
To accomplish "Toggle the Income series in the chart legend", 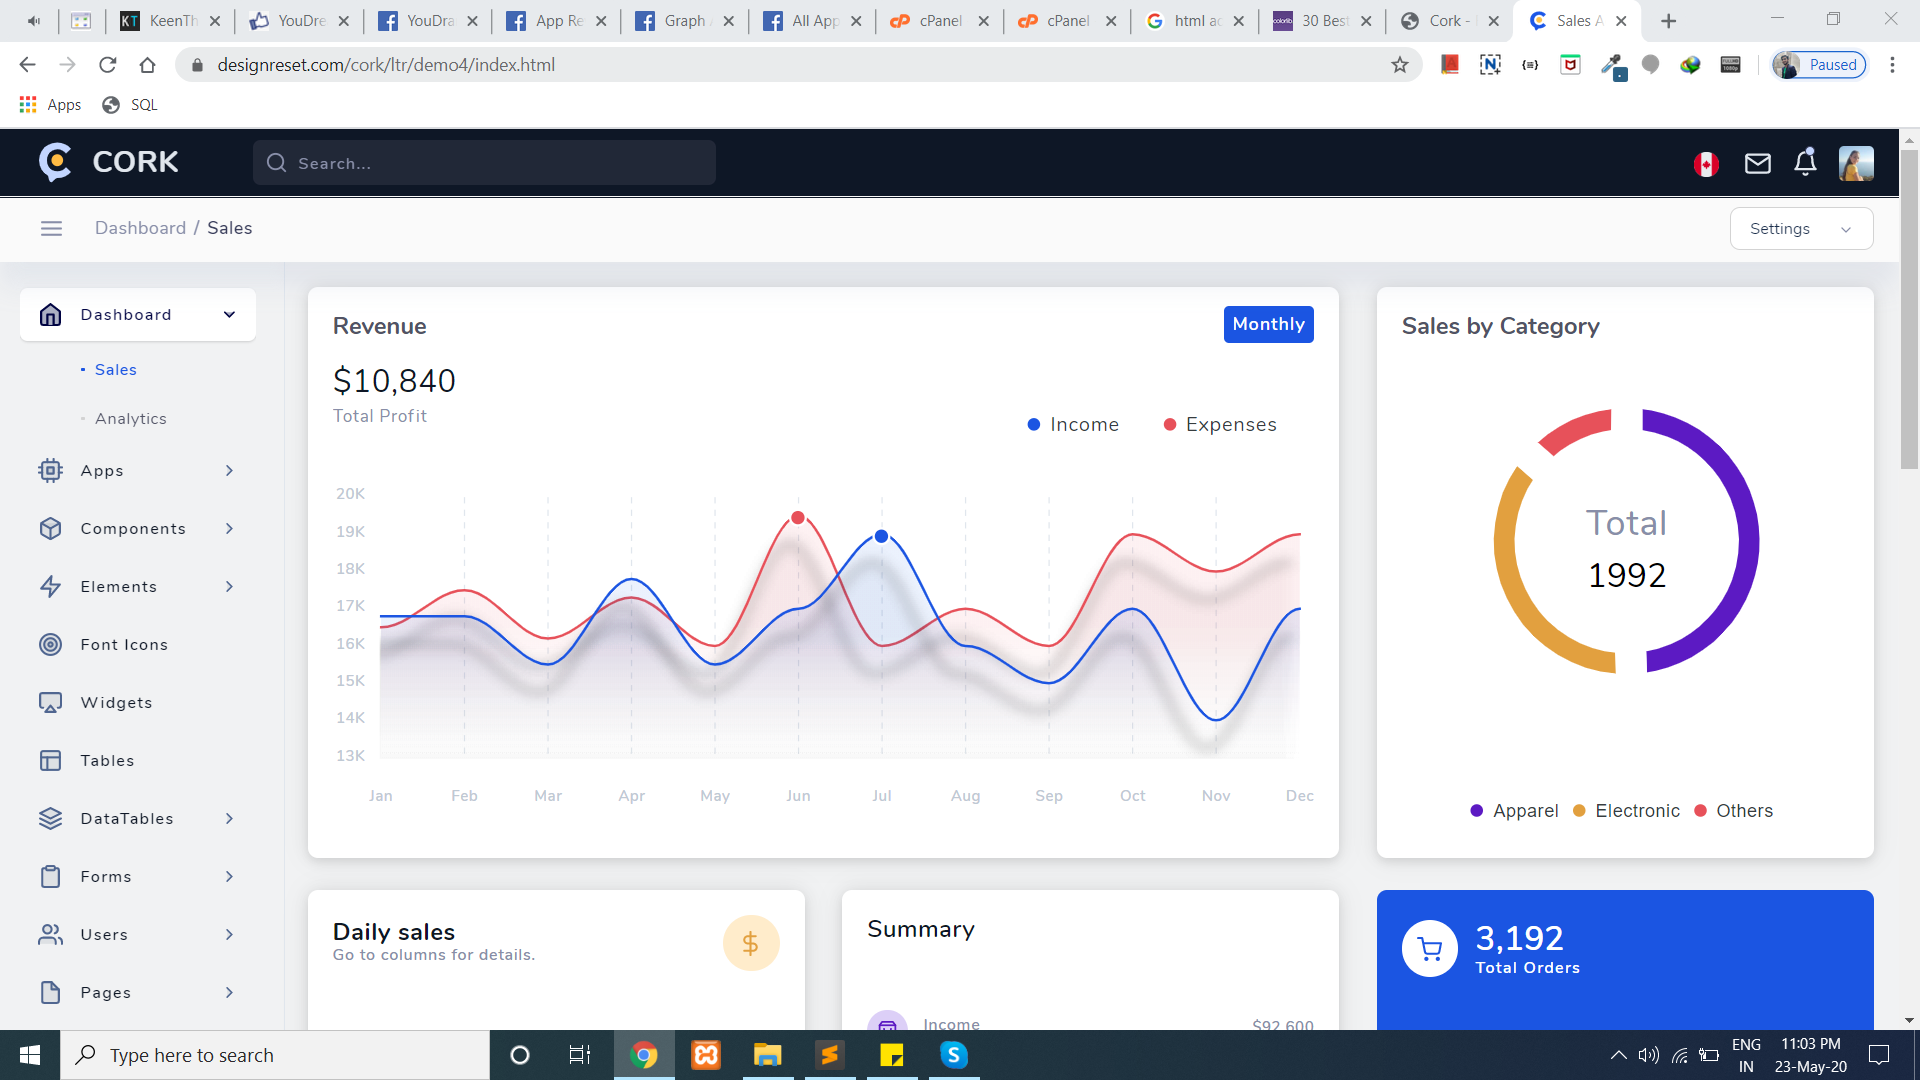I will coord(1073,425).
